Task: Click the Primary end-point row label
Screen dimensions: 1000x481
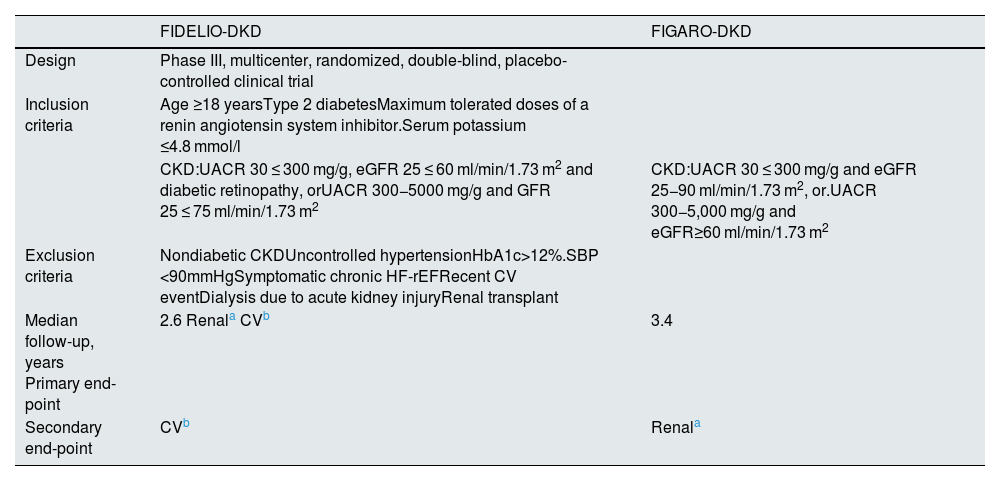Action: [x=70, y=394]
